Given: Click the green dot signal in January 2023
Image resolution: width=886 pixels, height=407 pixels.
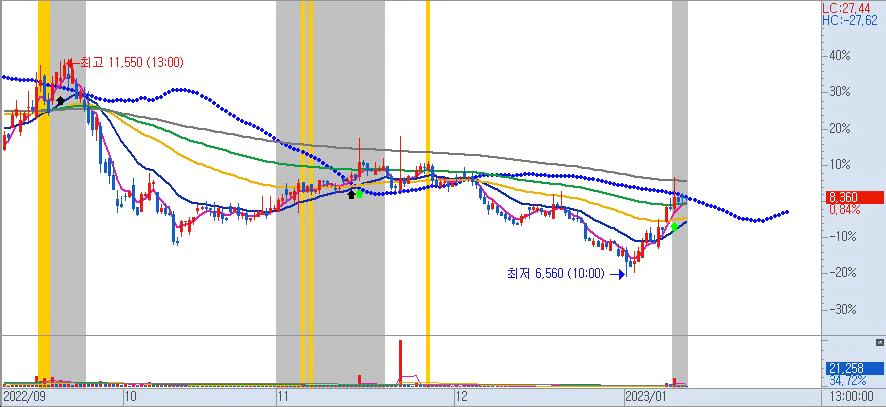Looking at the screenshot, I should [x=674, y=227].
